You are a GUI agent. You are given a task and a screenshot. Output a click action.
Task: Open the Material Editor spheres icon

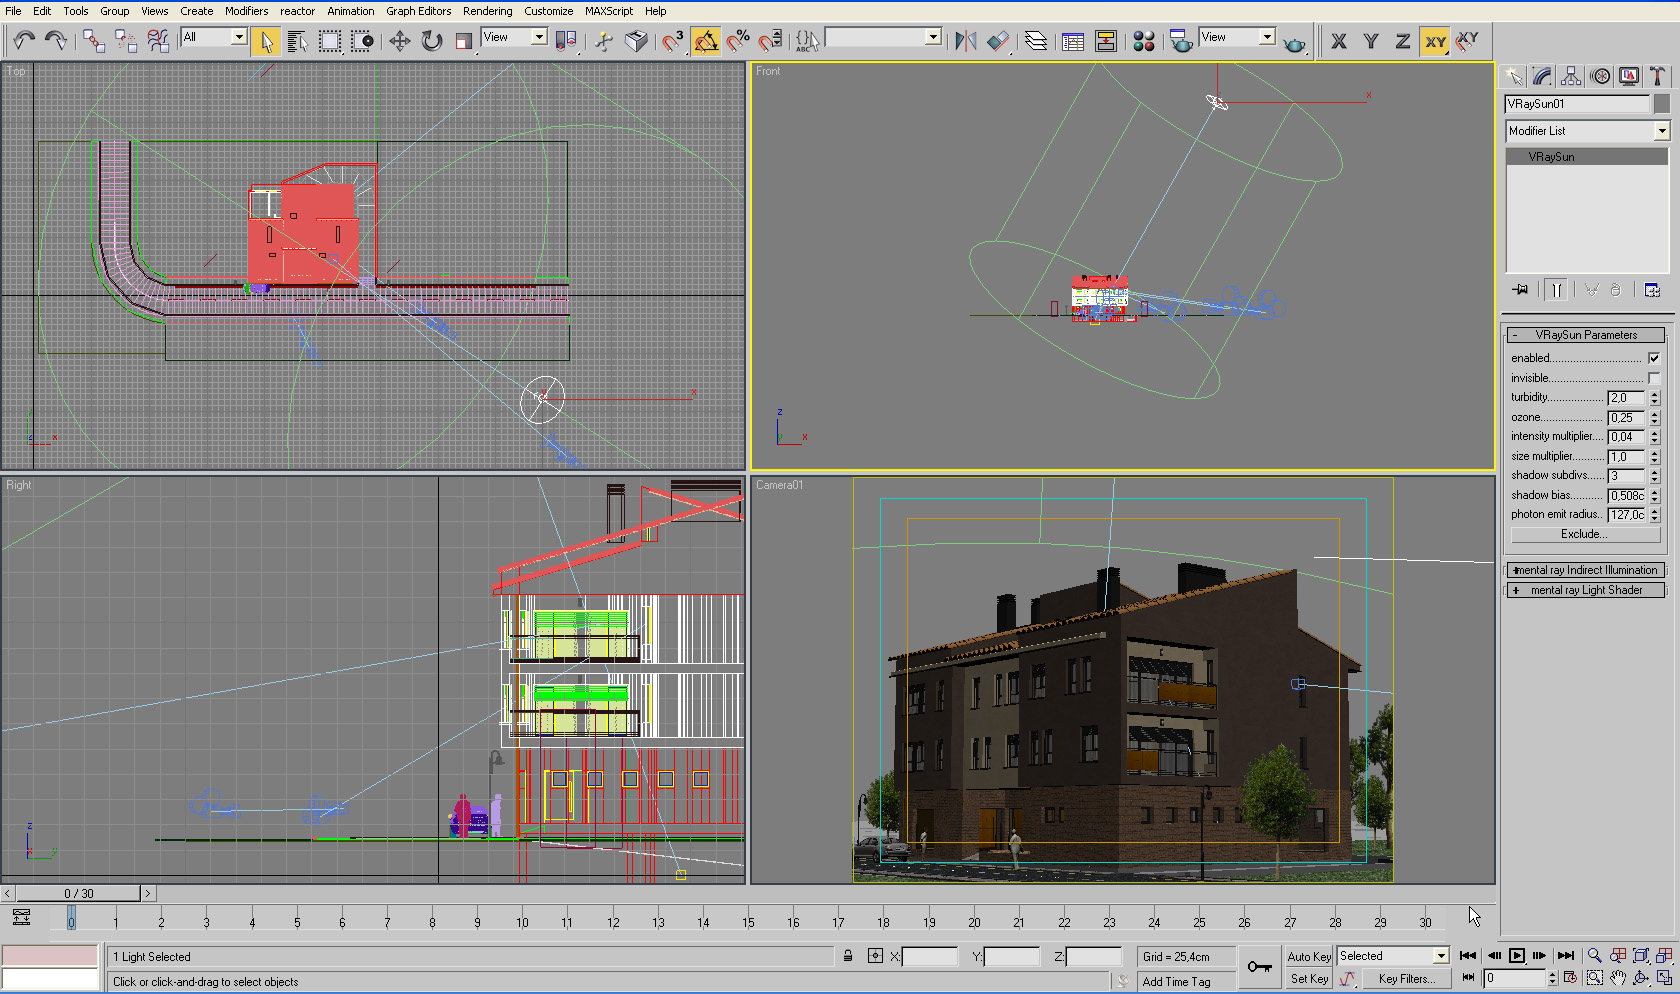[x=1144, y=41]
